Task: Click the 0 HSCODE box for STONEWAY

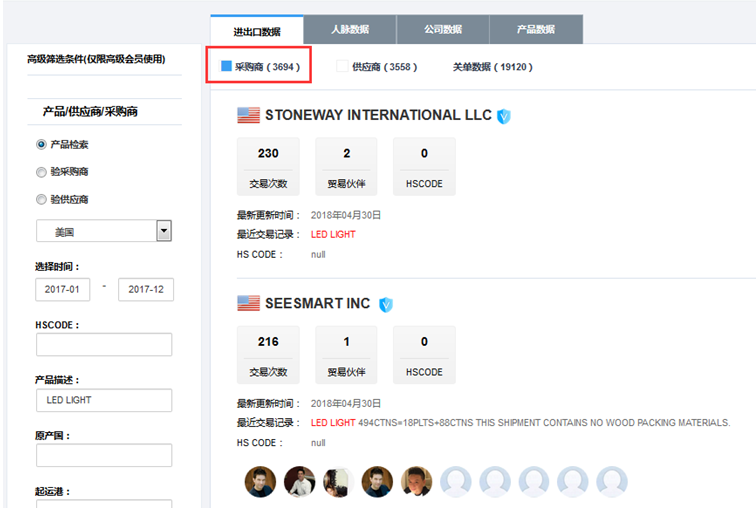Action: point(424,167)
